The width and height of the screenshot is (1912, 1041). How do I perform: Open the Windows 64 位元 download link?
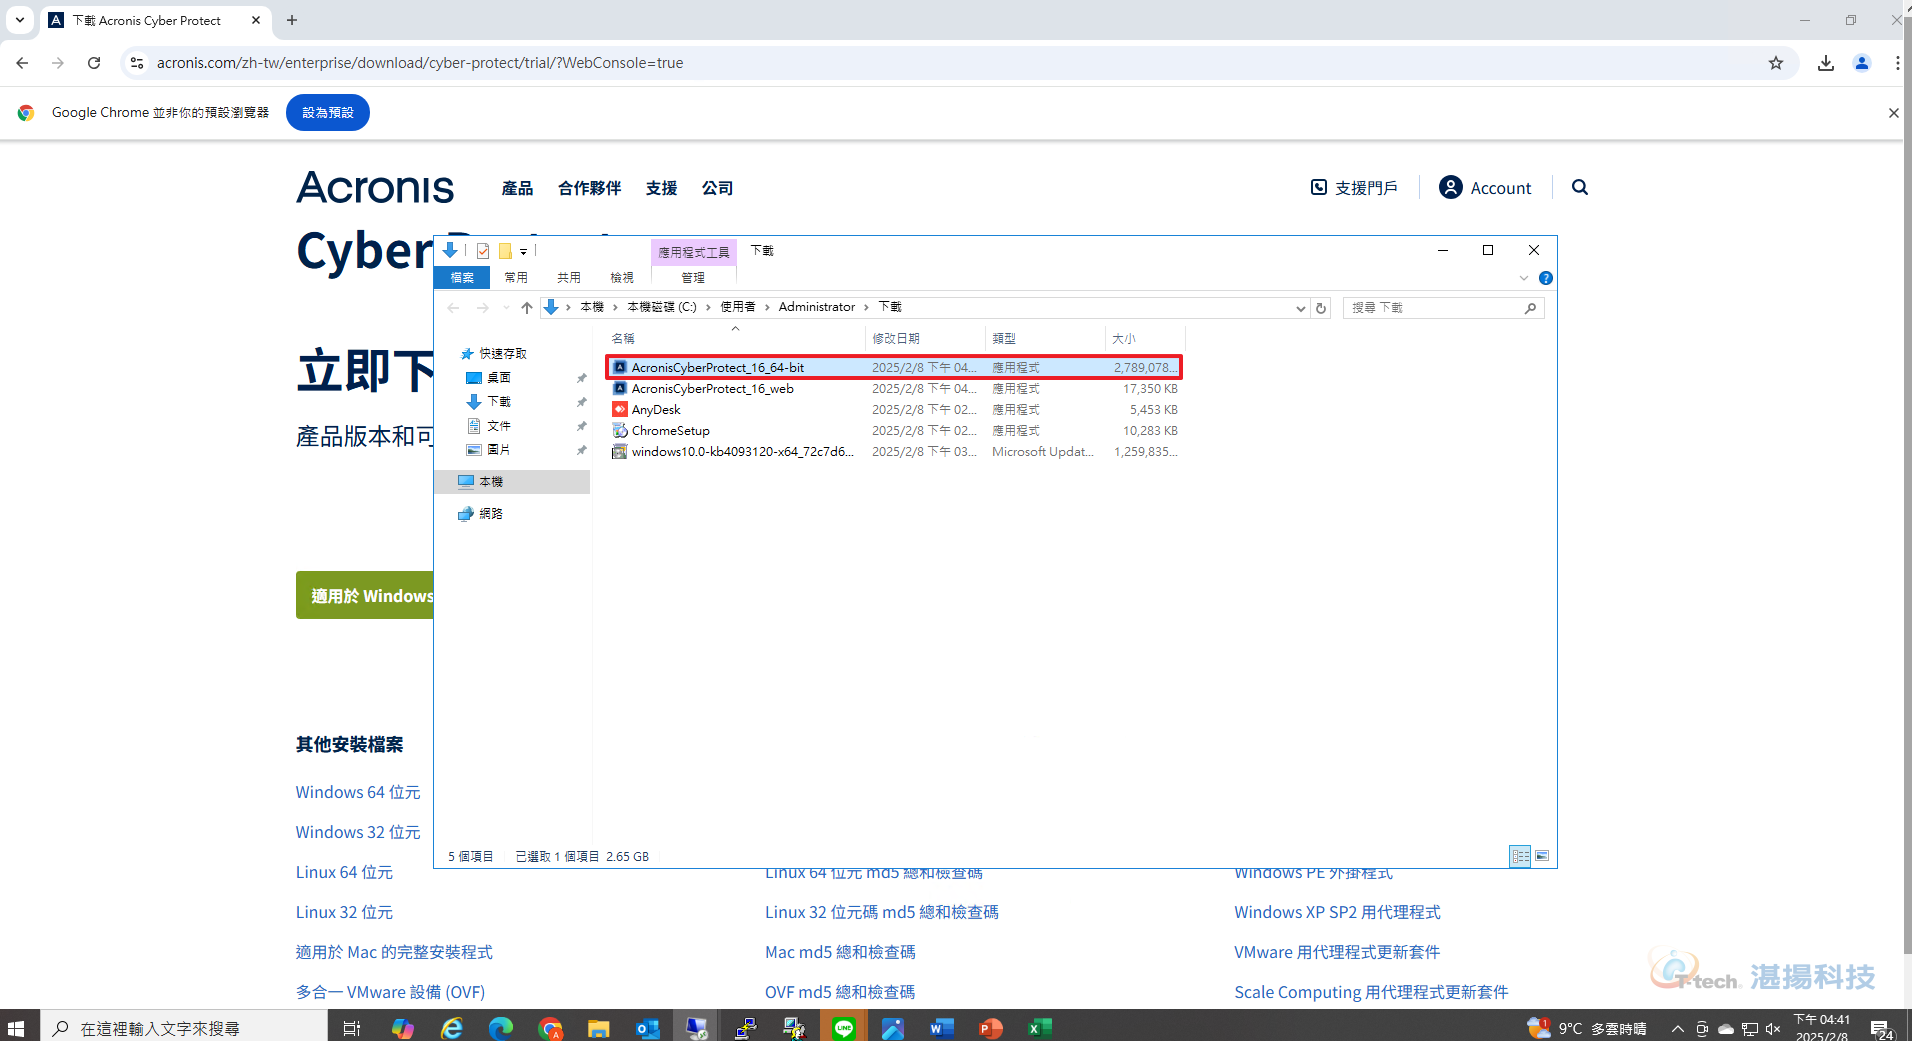[x=358, y=792]
